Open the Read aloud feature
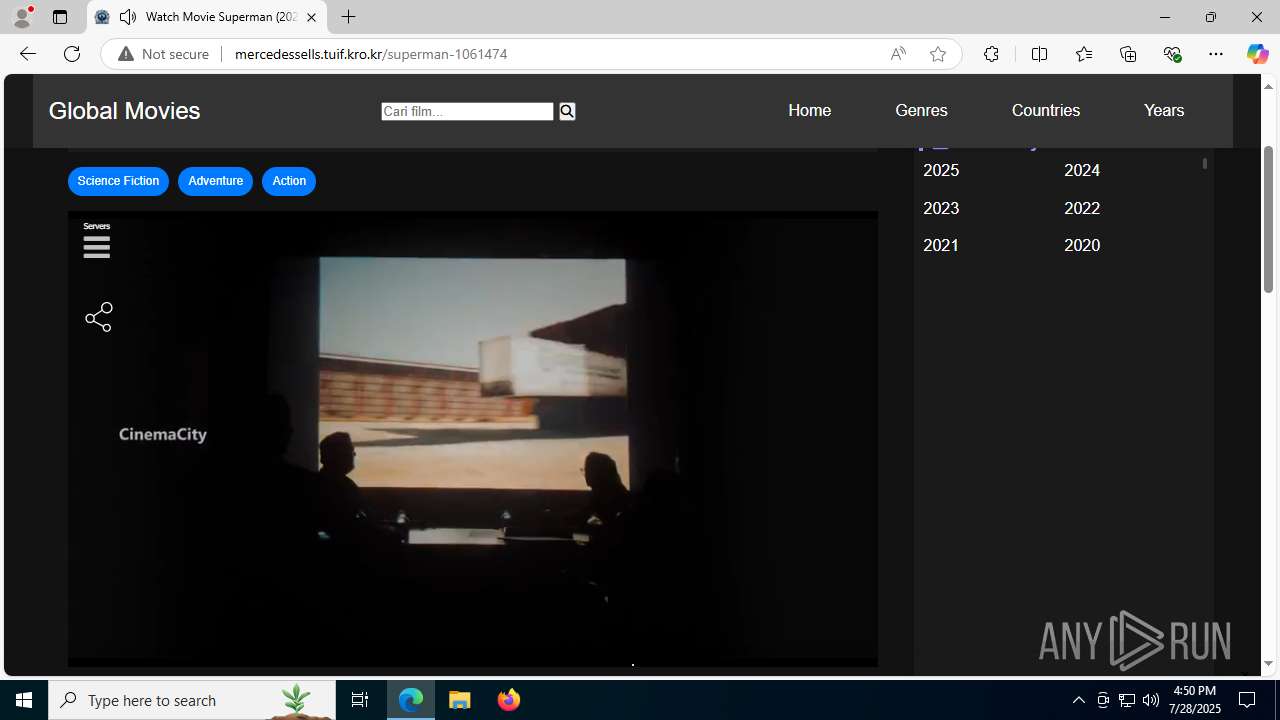Screen dimensions: 1280x720 pos(898,54)
